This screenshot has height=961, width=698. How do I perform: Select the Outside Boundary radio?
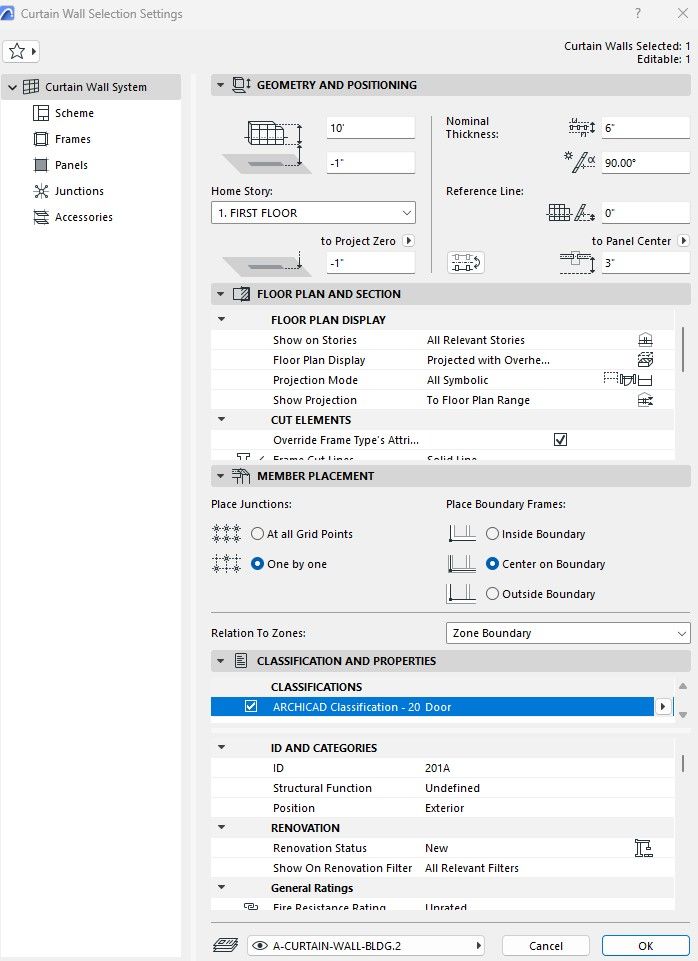[x=492, y=594]
